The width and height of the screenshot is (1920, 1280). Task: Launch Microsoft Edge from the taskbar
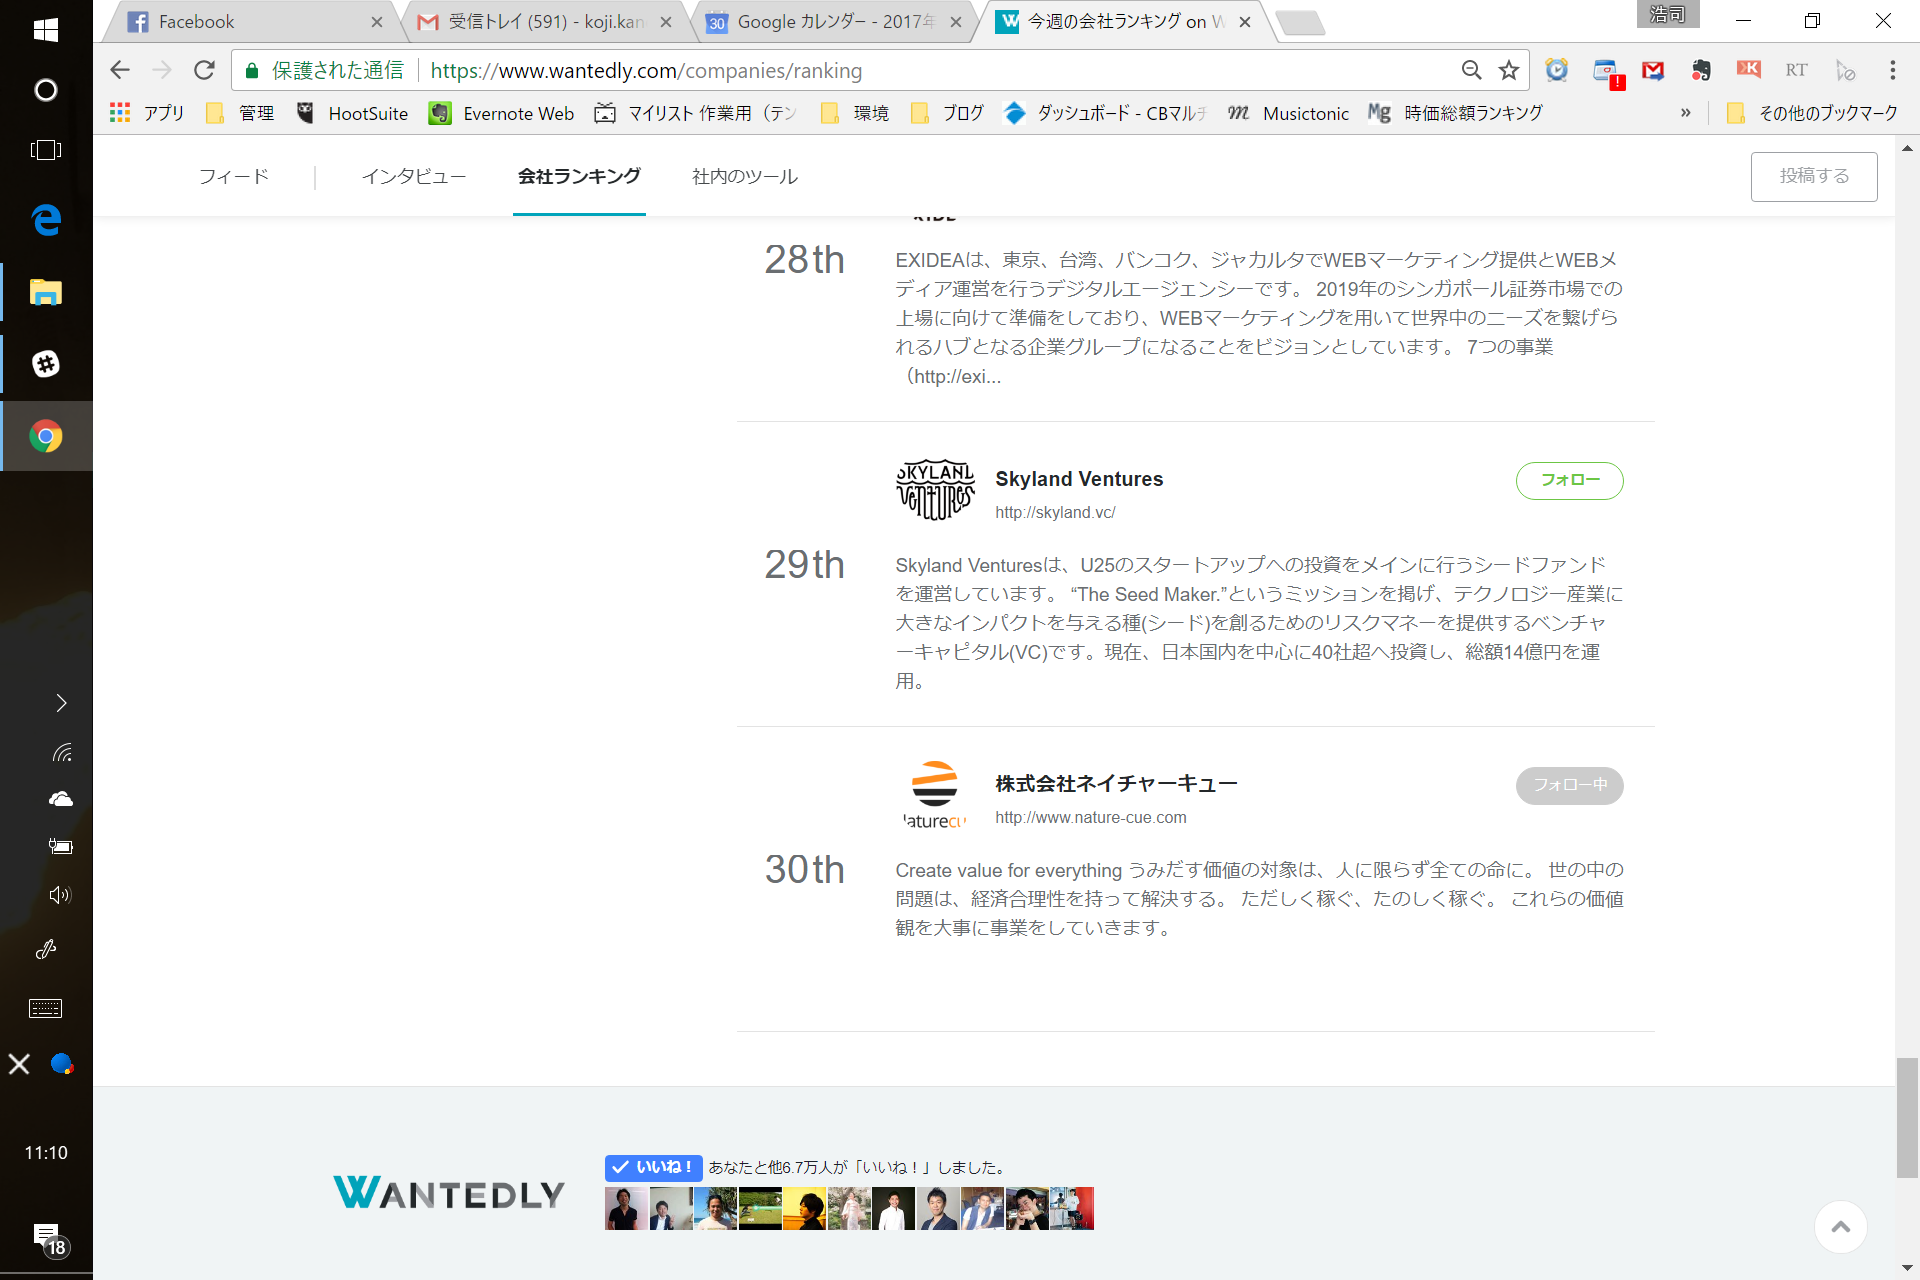[x=46, y=219]
